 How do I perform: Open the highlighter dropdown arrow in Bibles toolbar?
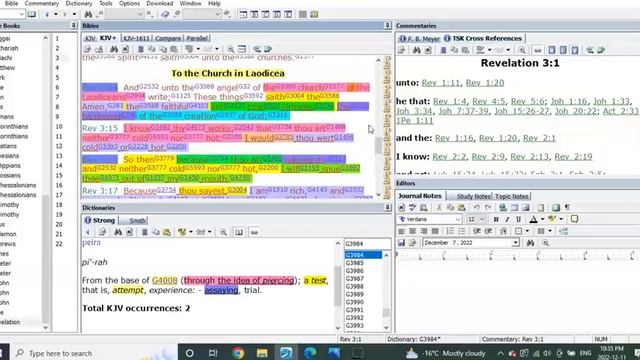[198, 49]
